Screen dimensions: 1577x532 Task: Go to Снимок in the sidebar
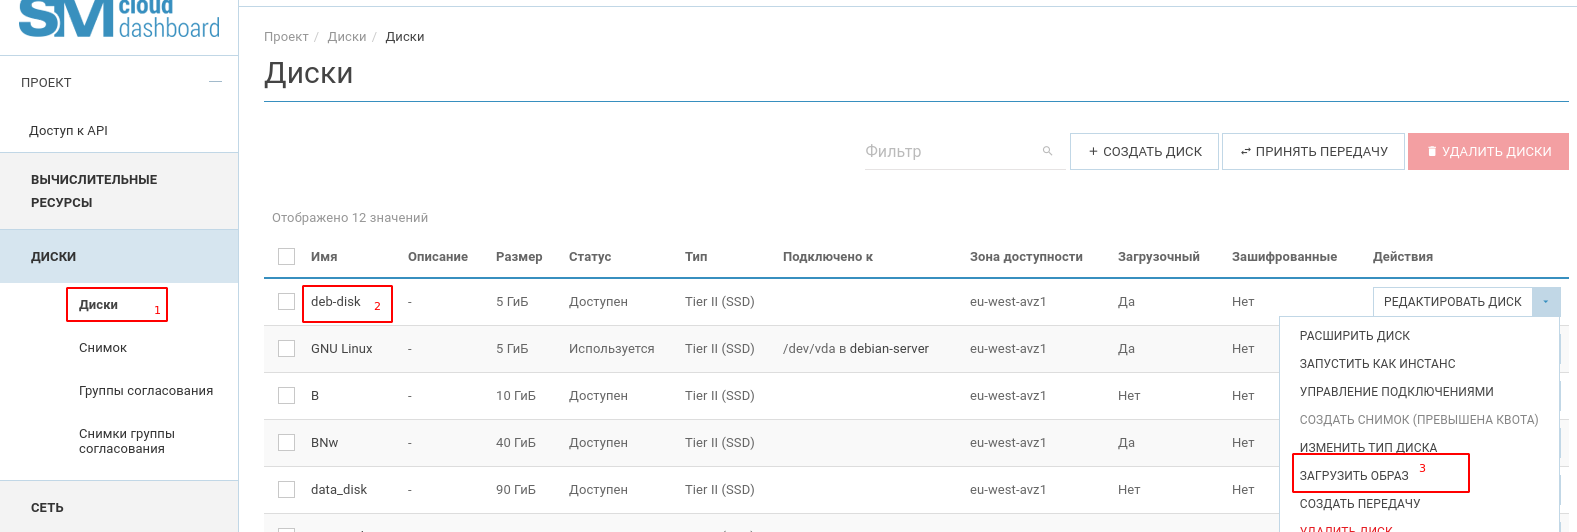[x=103, y=348]
